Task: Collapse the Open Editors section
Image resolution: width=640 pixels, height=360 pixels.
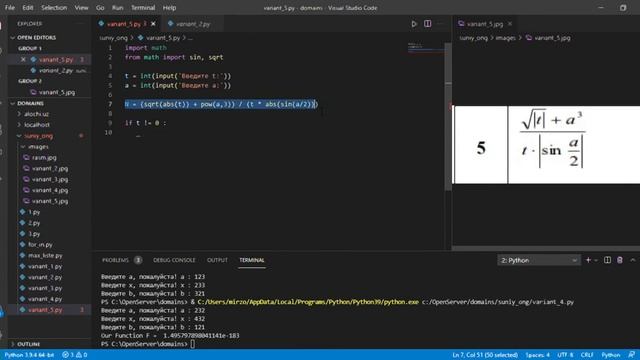Action: (x=36, y=38)
